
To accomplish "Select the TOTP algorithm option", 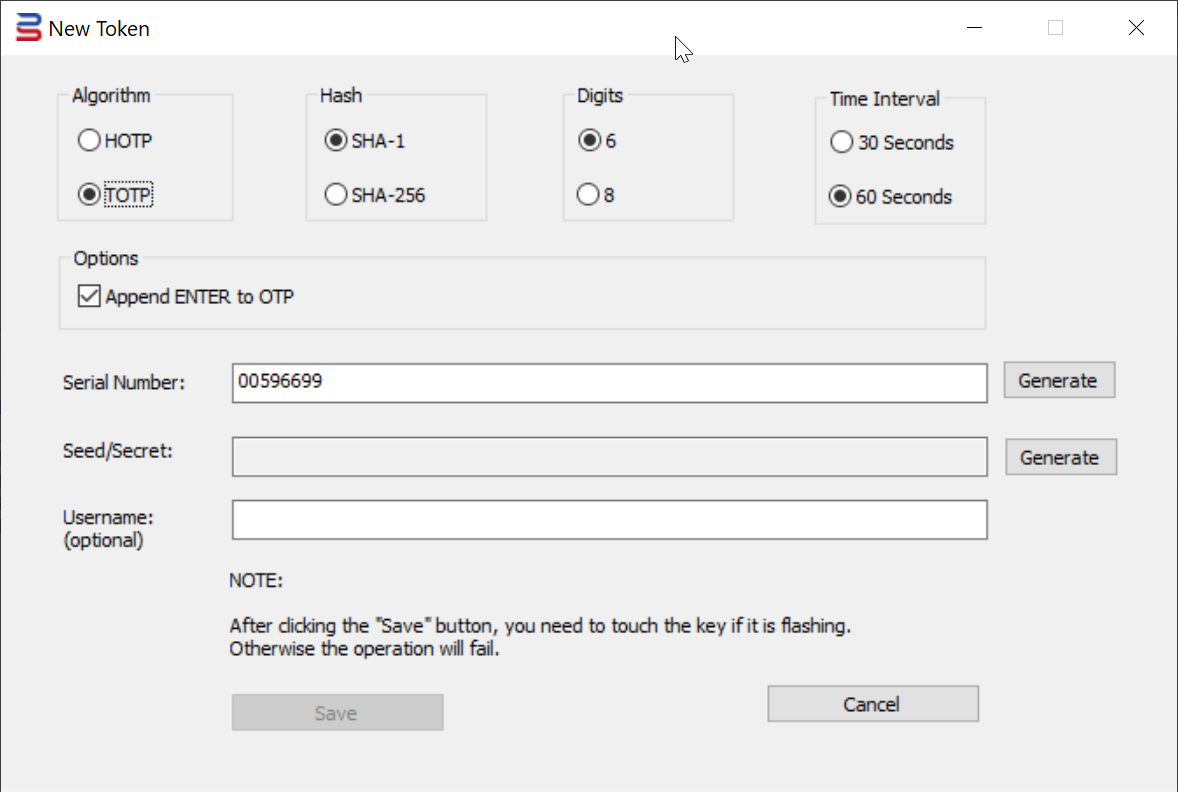I will (x=89, y=195).
